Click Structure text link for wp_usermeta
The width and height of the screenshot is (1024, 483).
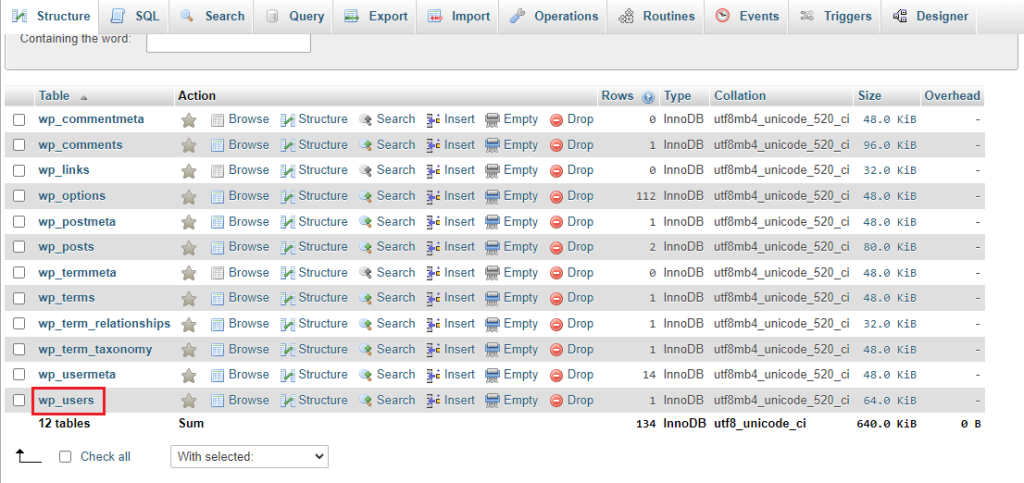[323, 375]
